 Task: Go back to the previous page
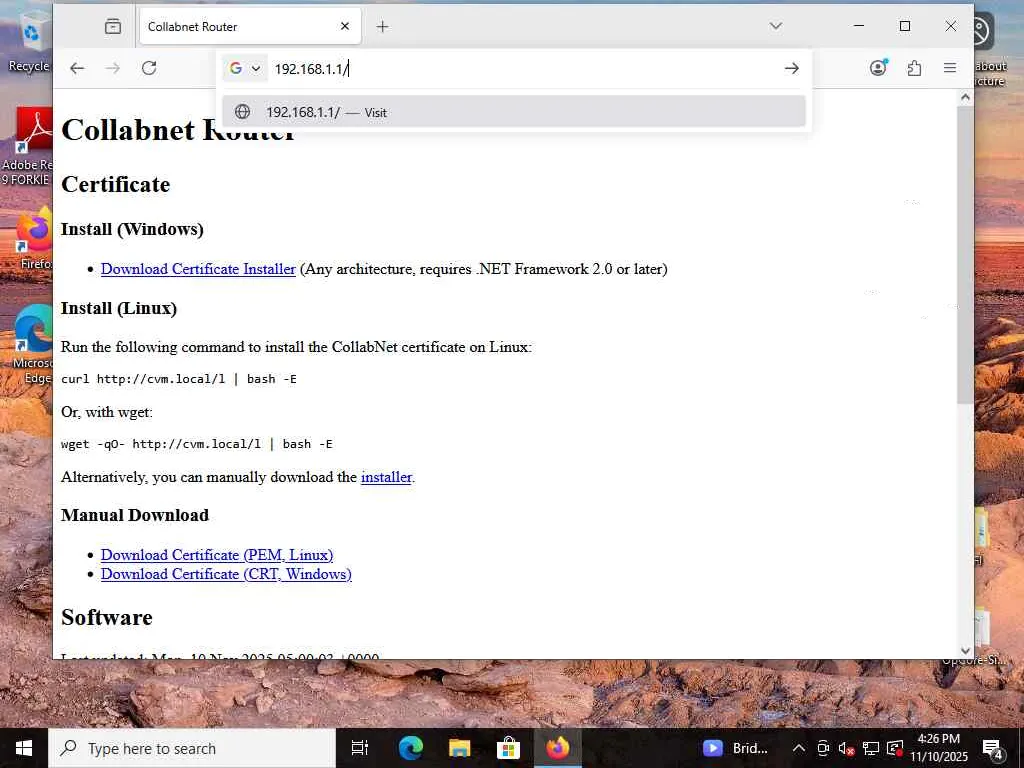(x=77, y=68)
